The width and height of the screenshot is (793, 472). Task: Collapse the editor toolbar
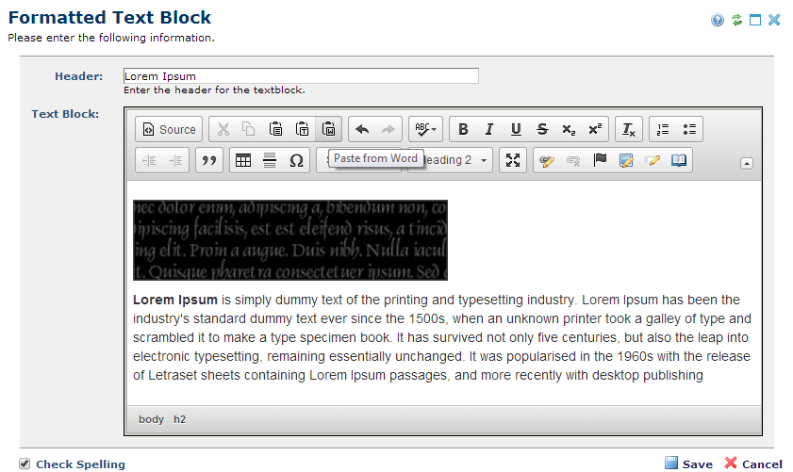(746, 163)
